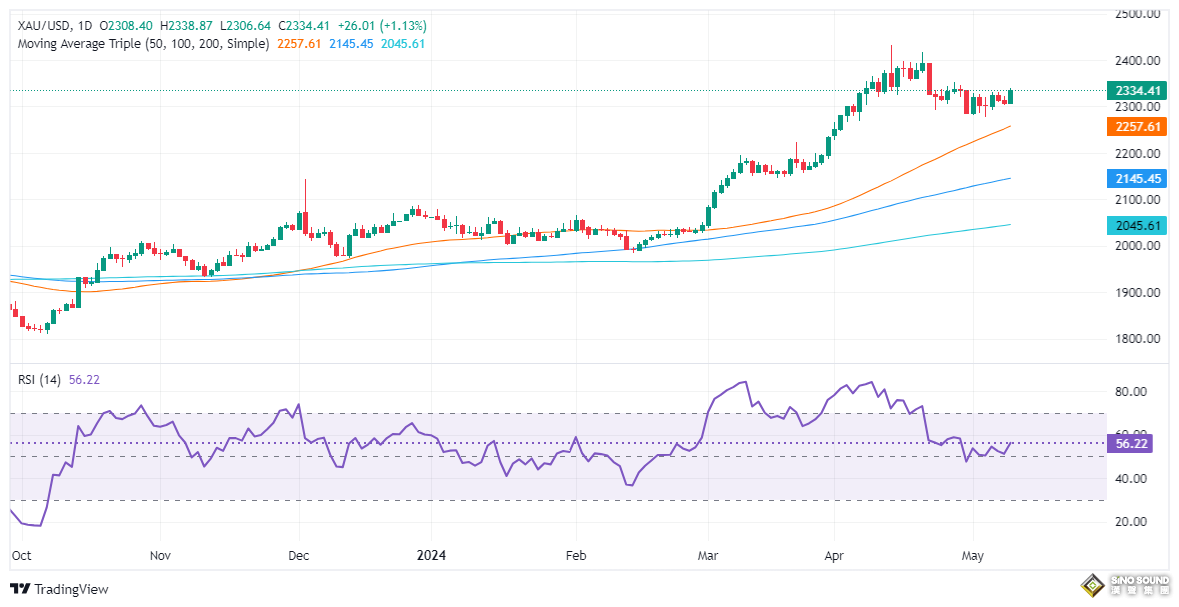This screenshot has height=607, width=1179.
Task: Click the Dec label on time axis
Action: [298, 552]
